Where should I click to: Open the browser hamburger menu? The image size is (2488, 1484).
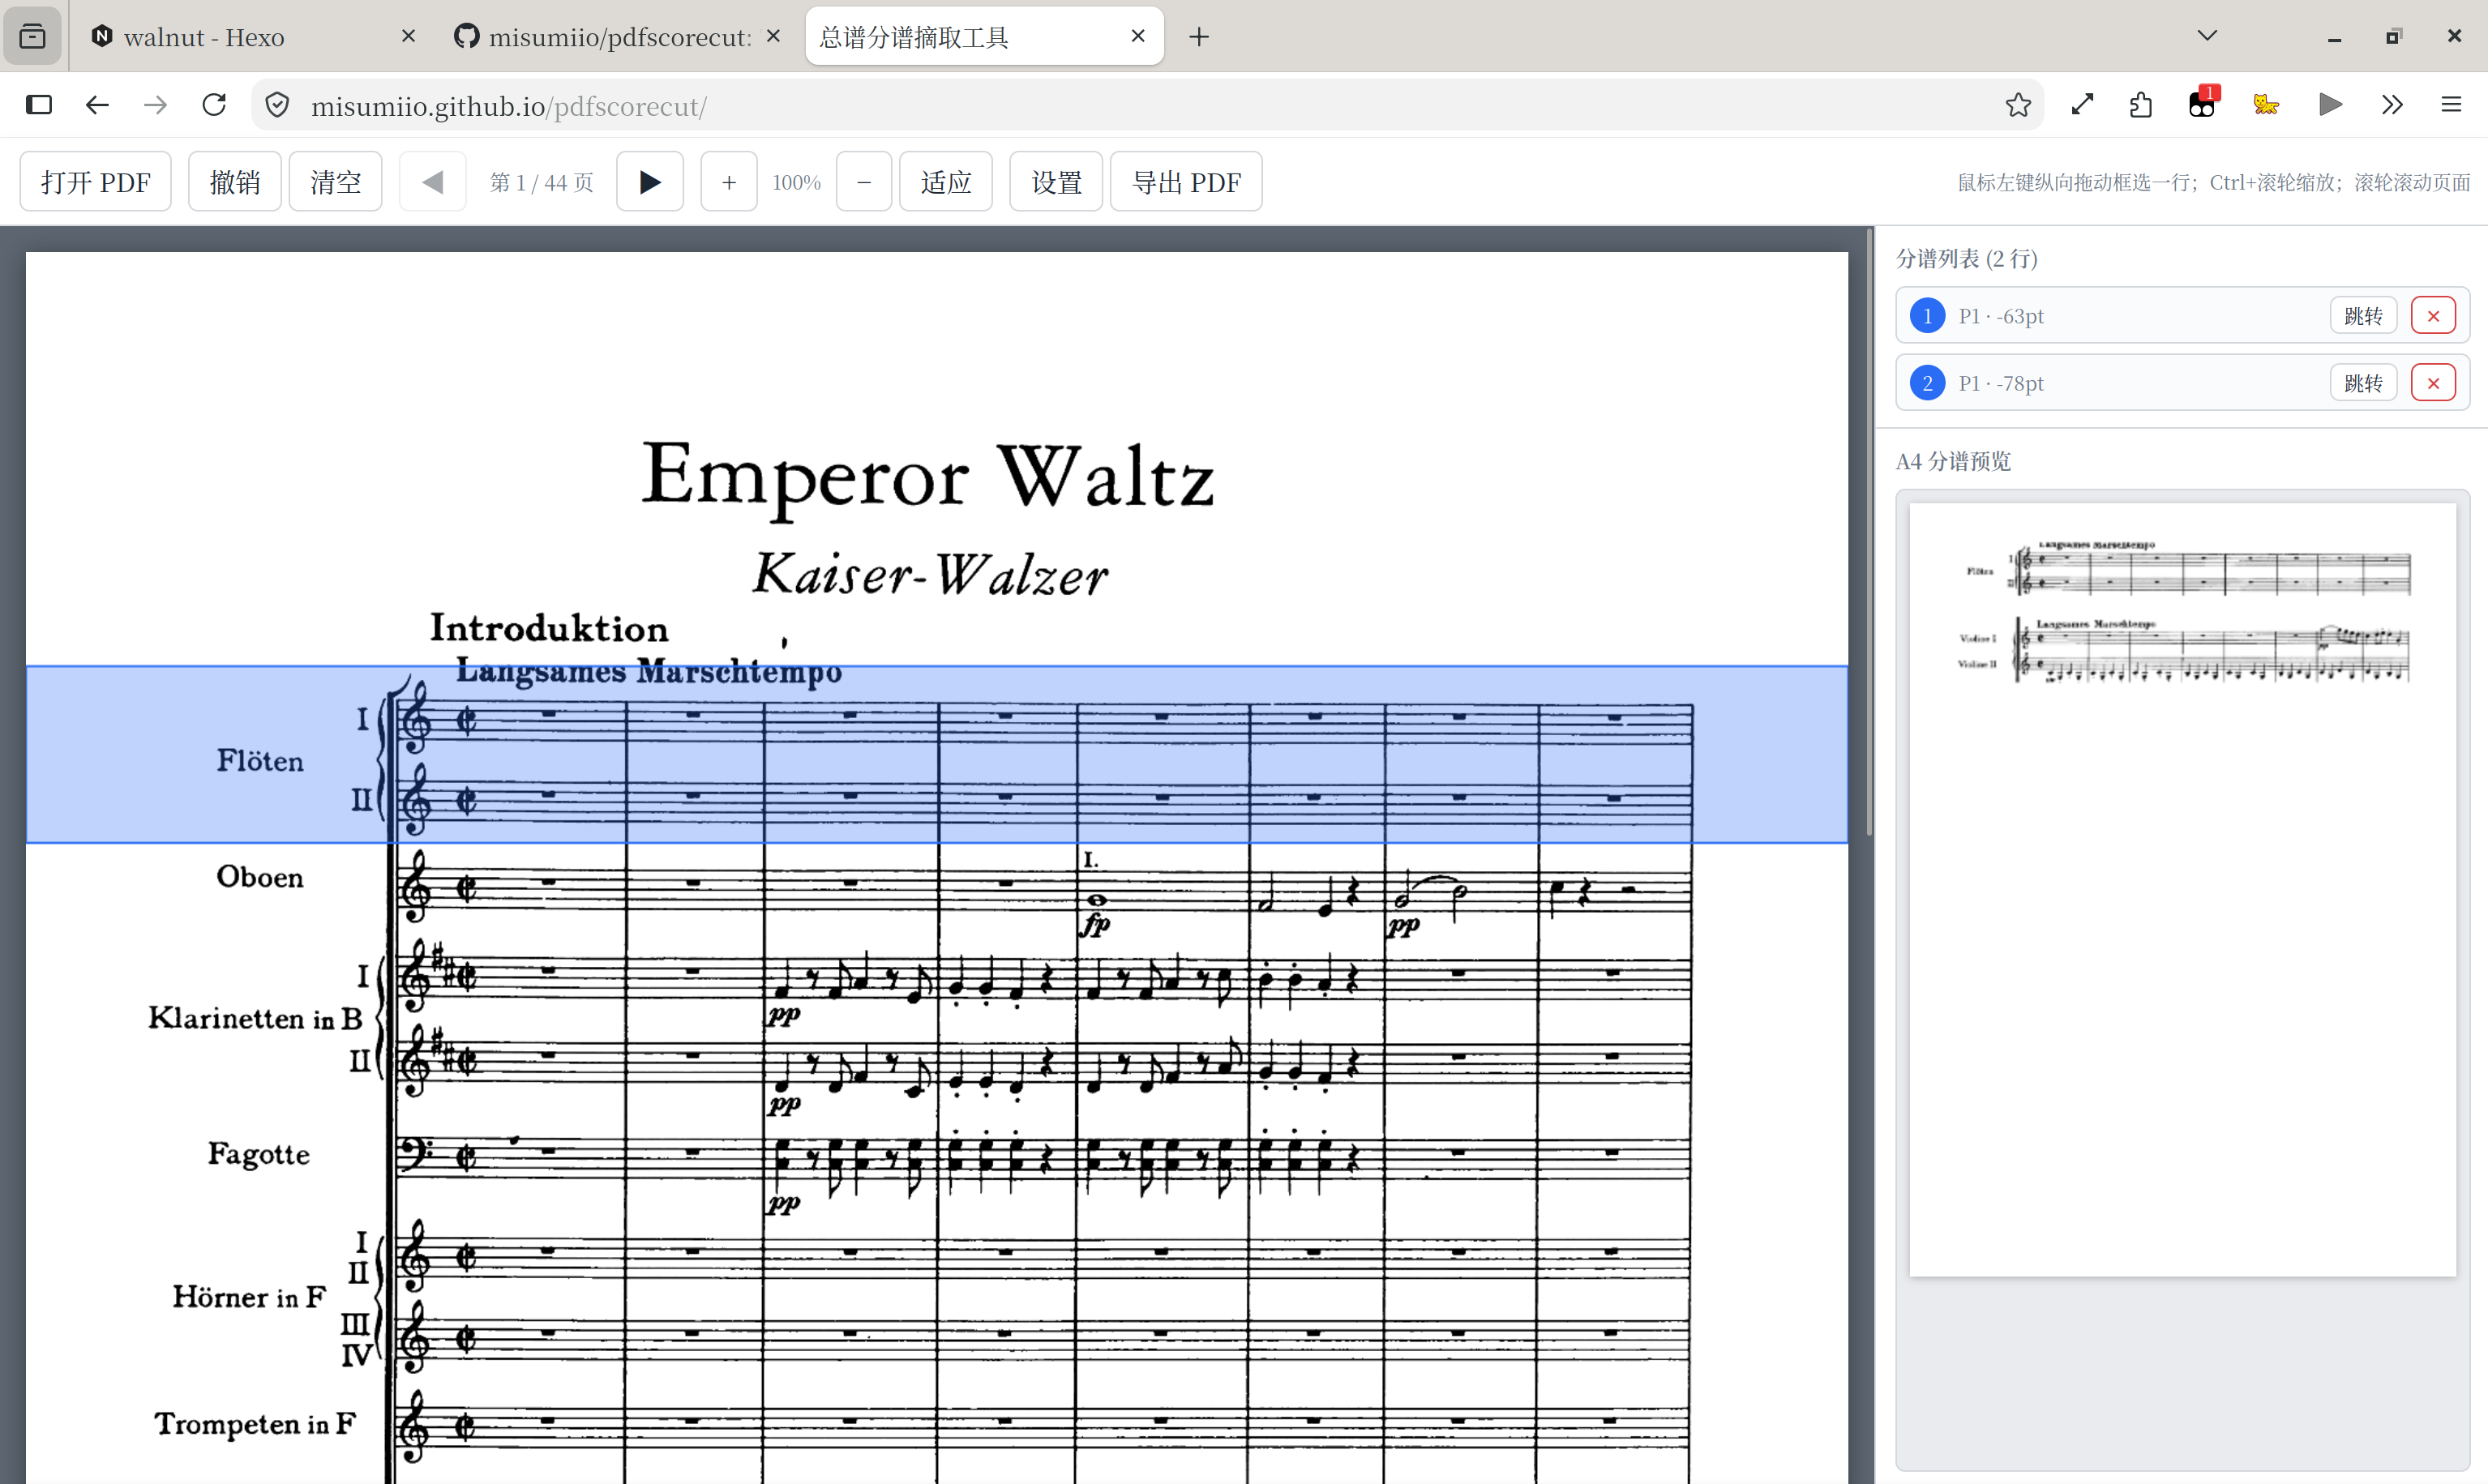point(2451,105)
